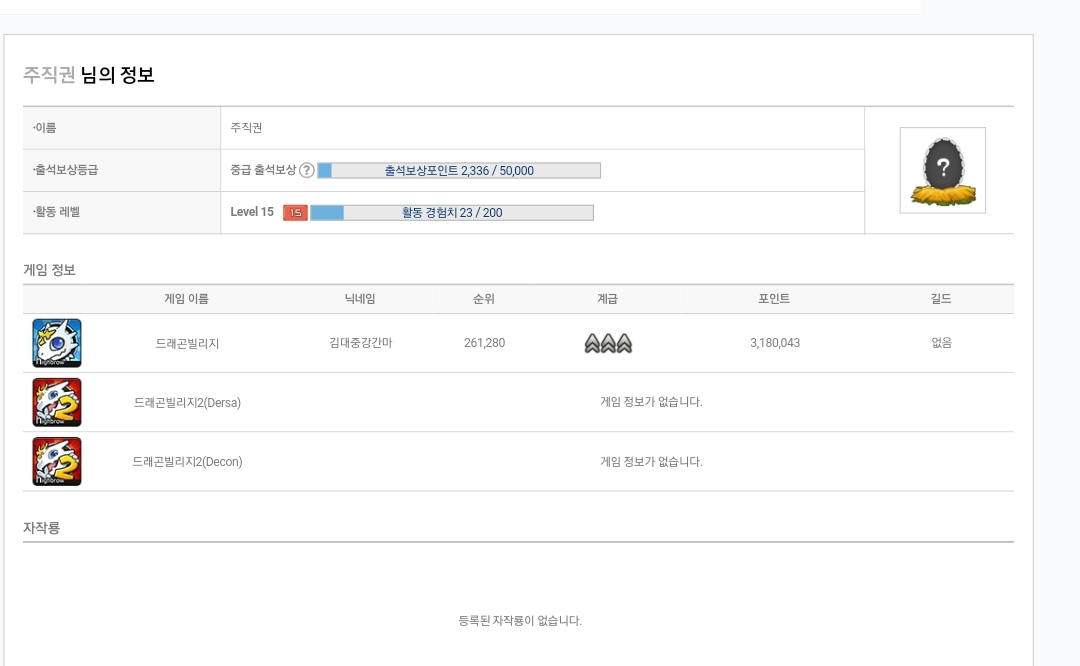Image resolution: width=1080 pixels, height=666 pixels.
Task: Select the 드래곤빌리지2(Decon) game icon
Action: point(57,461)
